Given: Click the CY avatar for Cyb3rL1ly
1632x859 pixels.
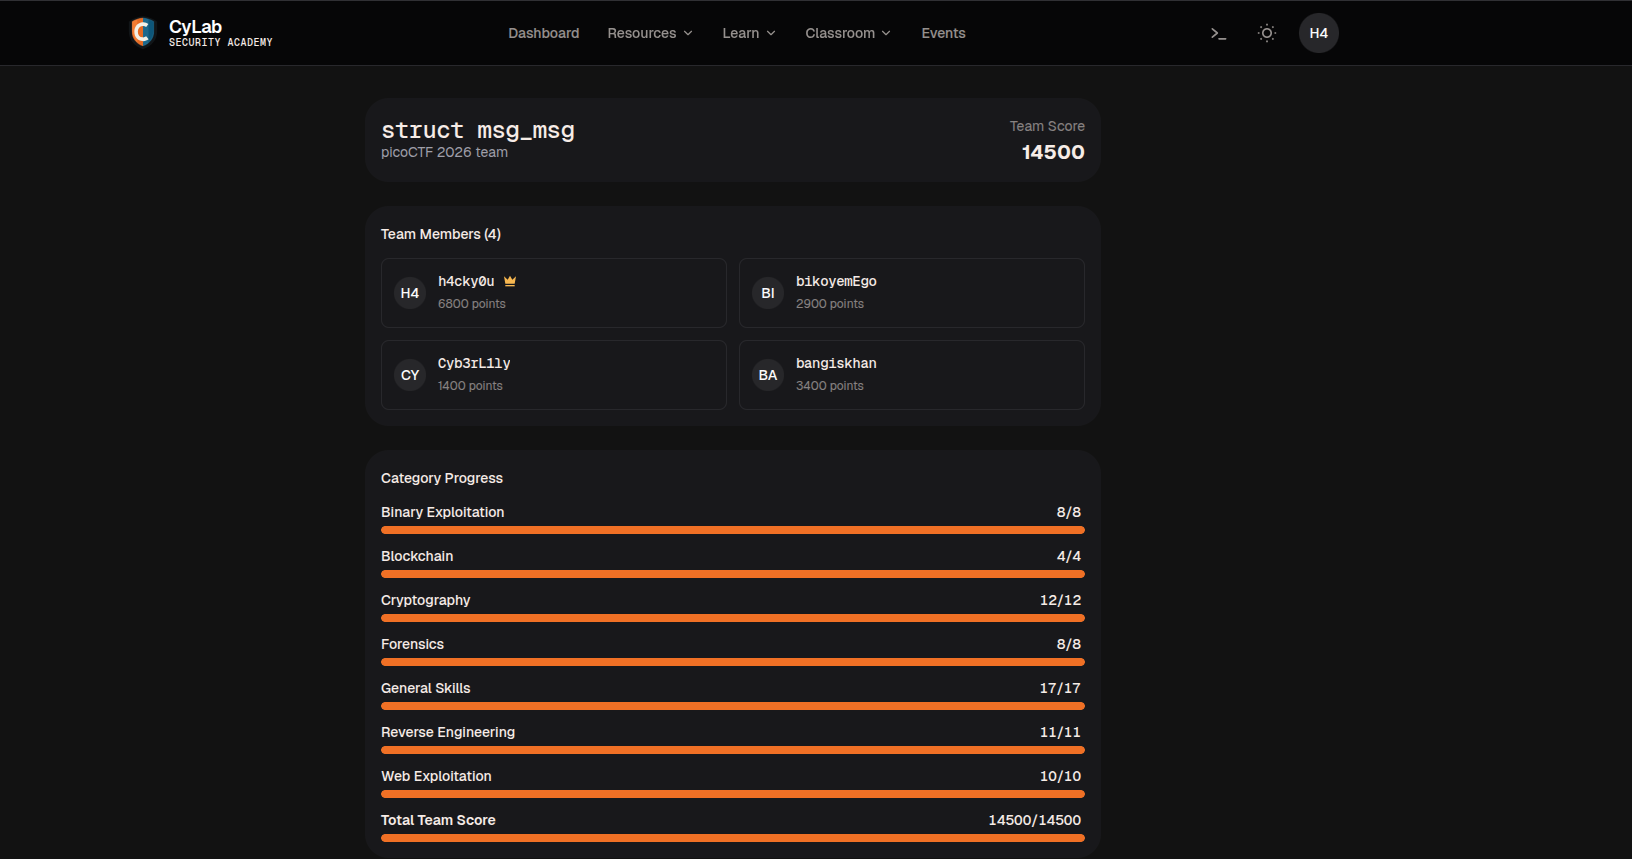Looking at the screenshot, I should 410,375.
